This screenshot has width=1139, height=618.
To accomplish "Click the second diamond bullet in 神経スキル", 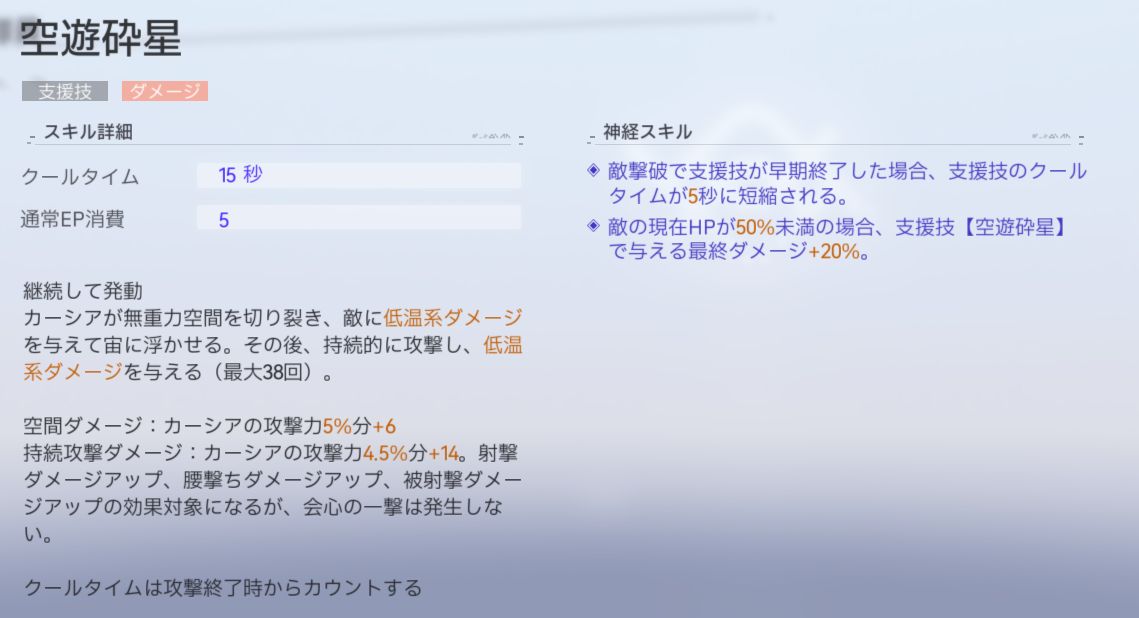I will point(594,226).
